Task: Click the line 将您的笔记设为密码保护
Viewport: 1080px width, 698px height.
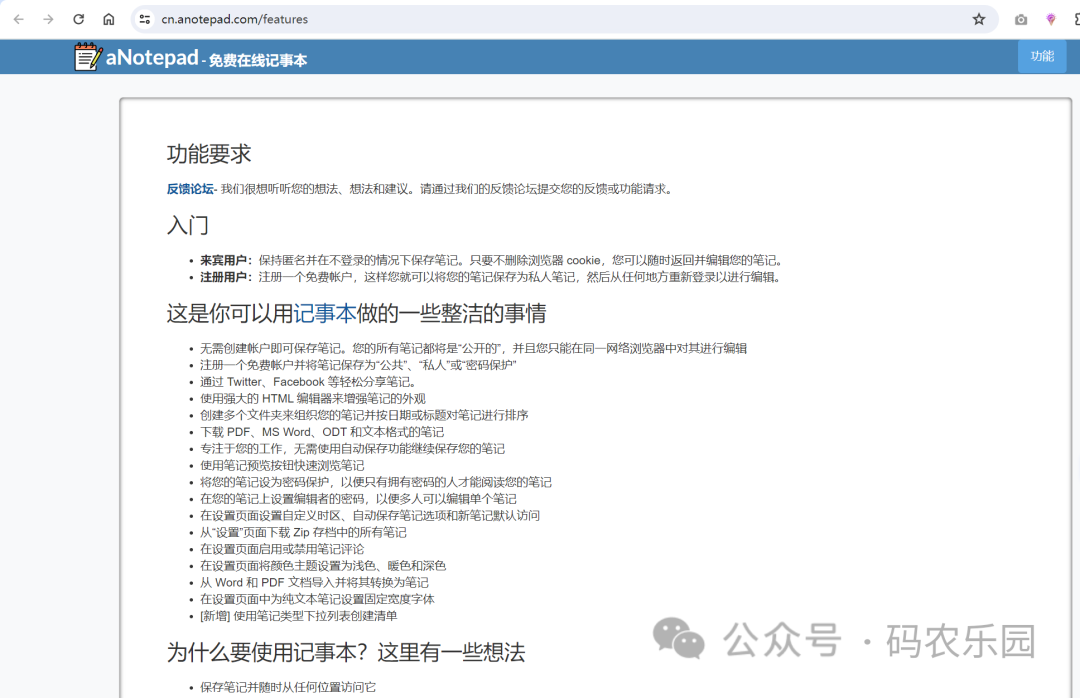Action: pyautogui.click(x=375, y=482)
